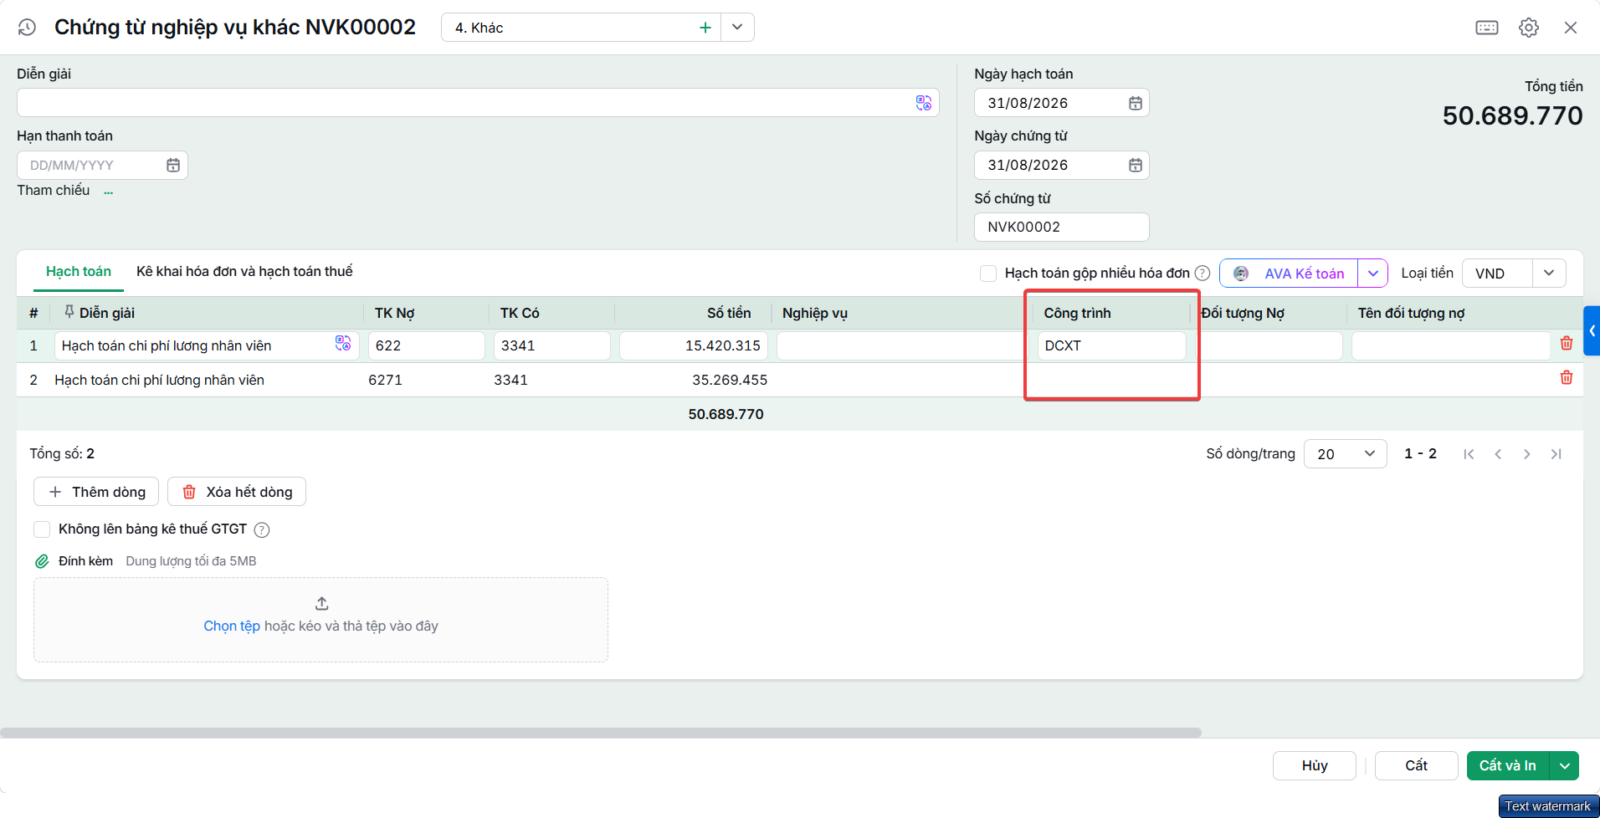The height and width of the screenshot is (818, 1600).
Task: Click the Thêm dòng button
Action: (96, 492)
